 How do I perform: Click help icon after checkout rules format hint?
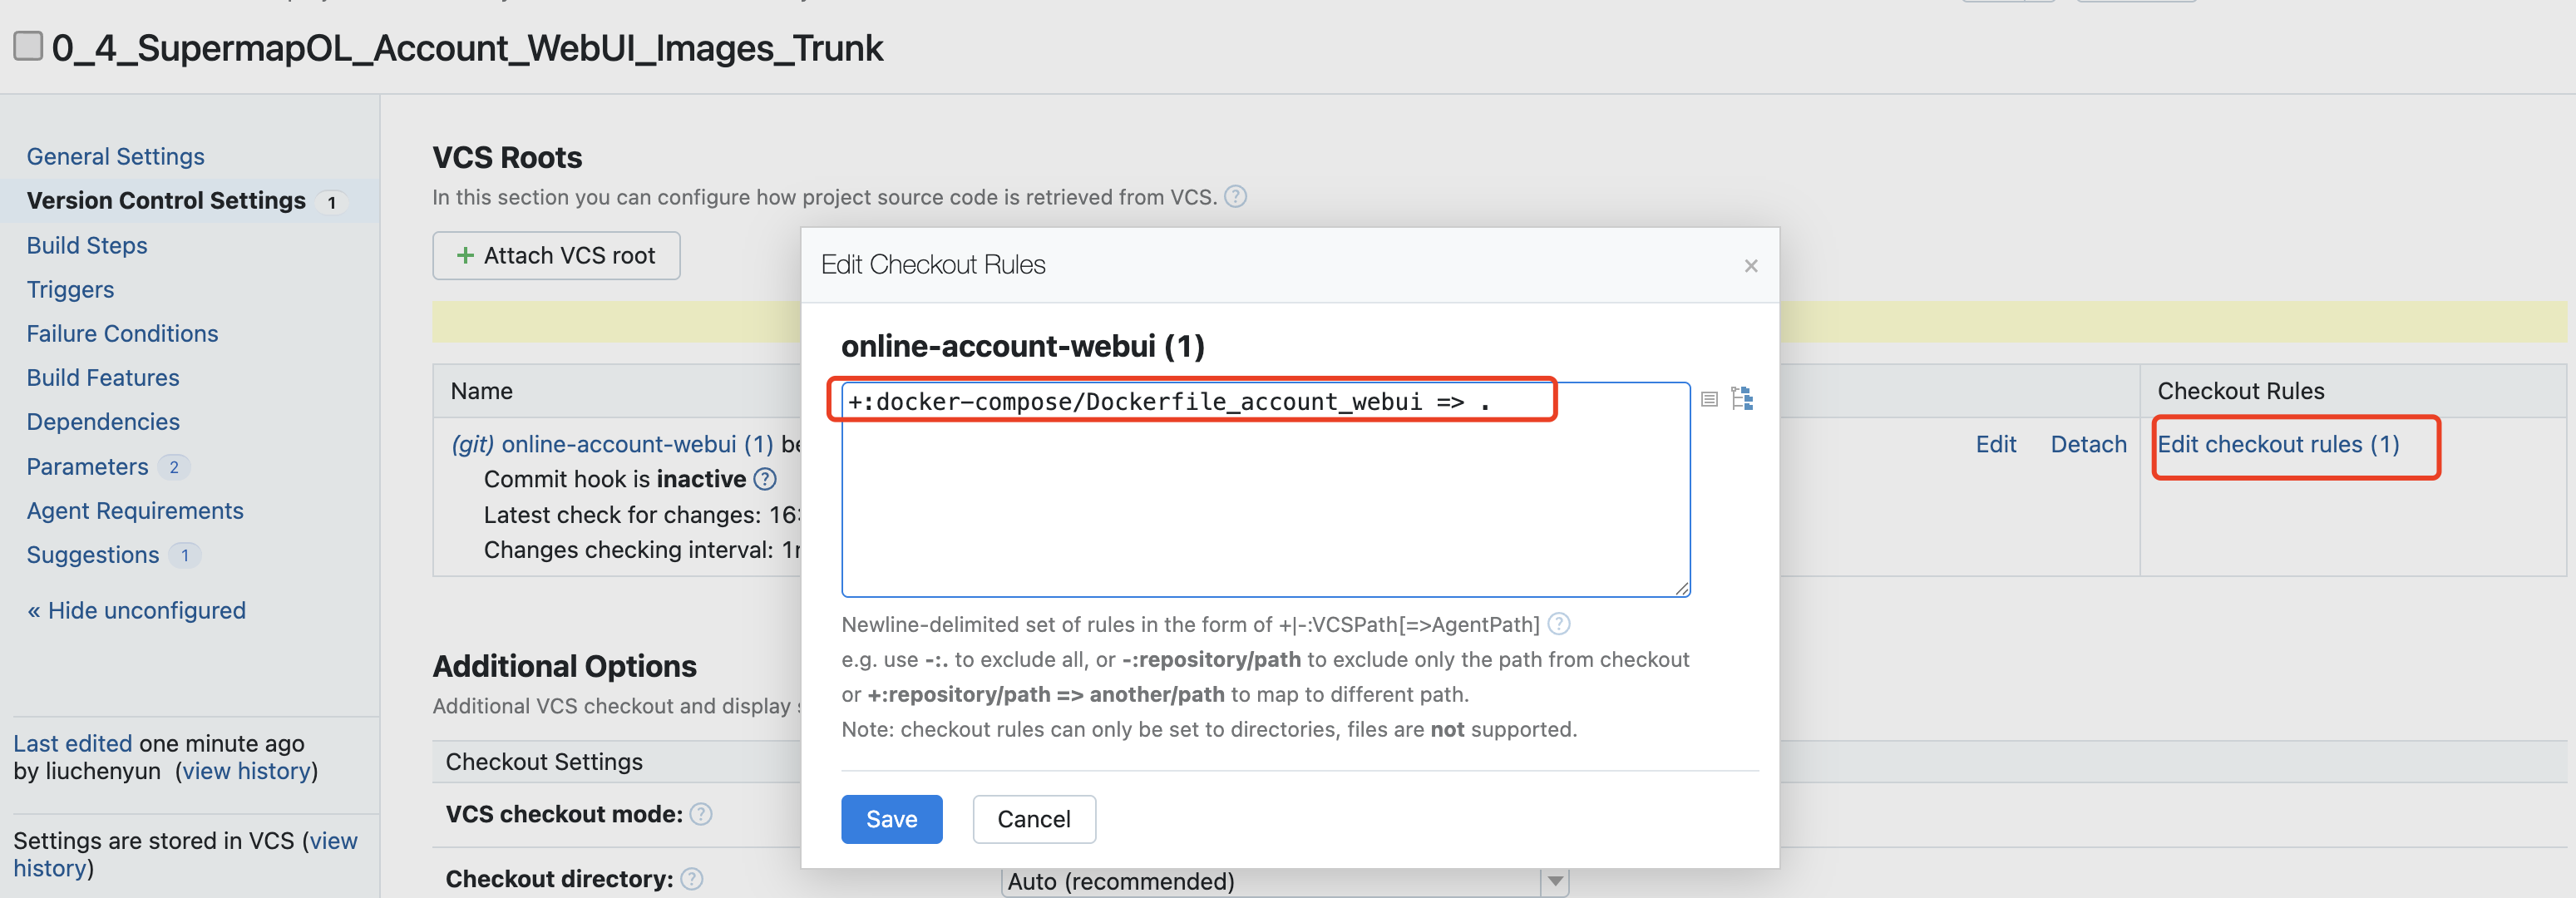(1558, 624)
